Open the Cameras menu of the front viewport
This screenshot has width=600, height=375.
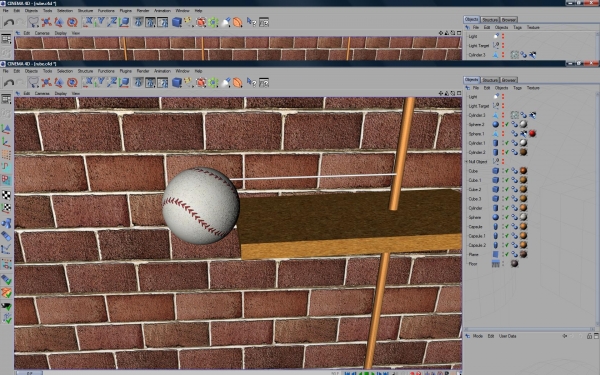click(x=42, y=93)
